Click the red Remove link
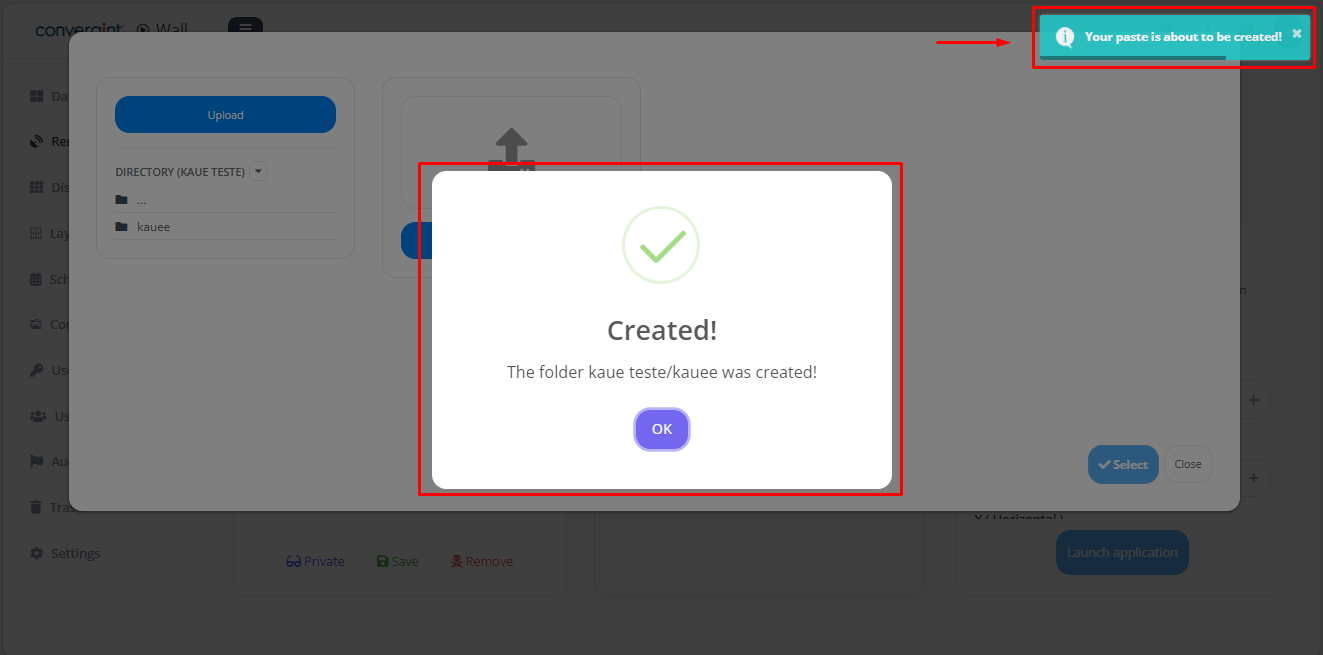 click(482, 561)
